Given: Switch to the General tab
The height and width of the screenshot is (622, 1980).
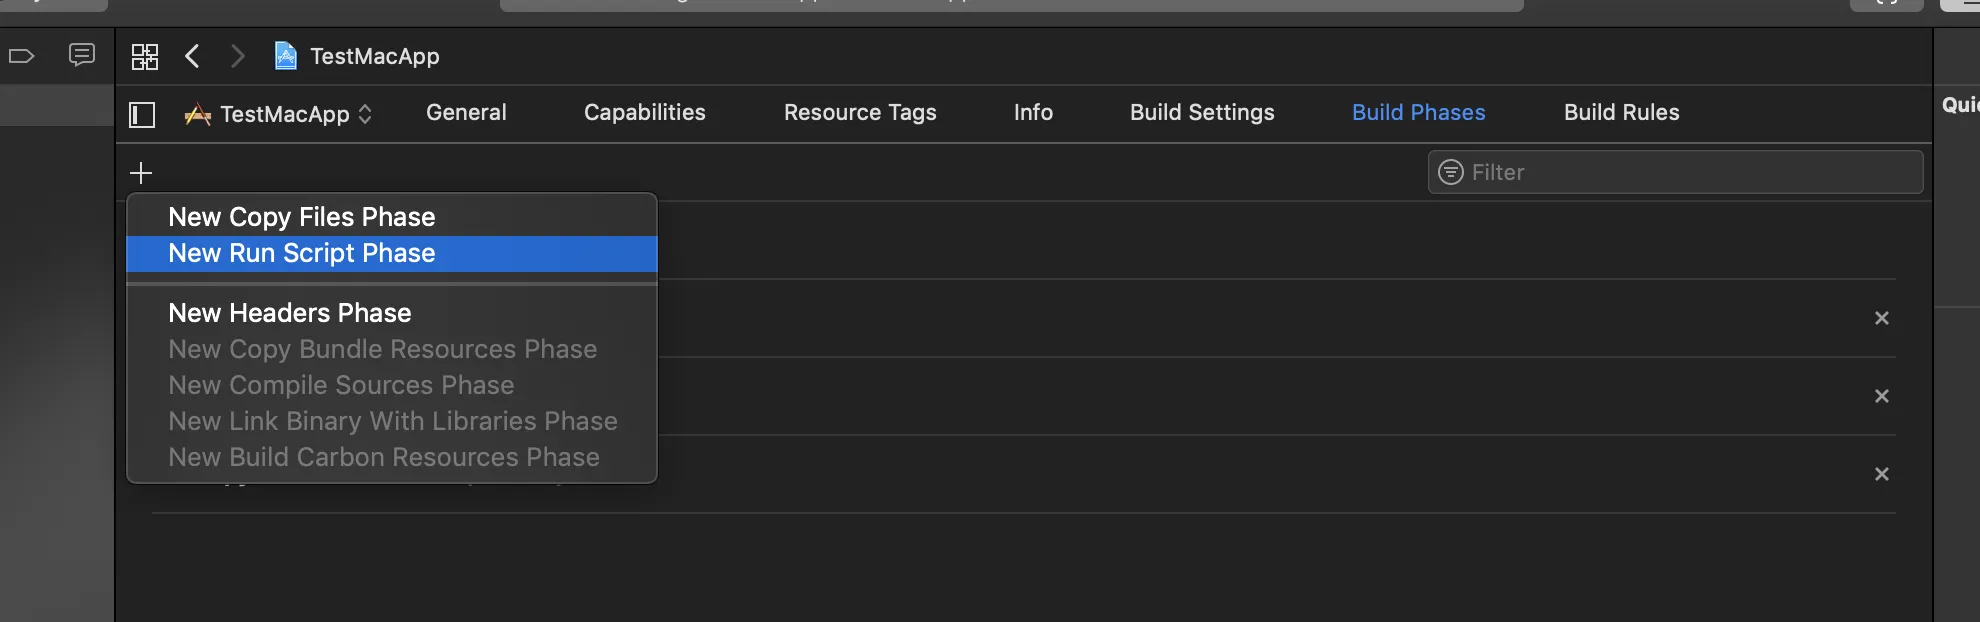Looking at the screenshot, I should pyautogui.click(x=466, y=113).
